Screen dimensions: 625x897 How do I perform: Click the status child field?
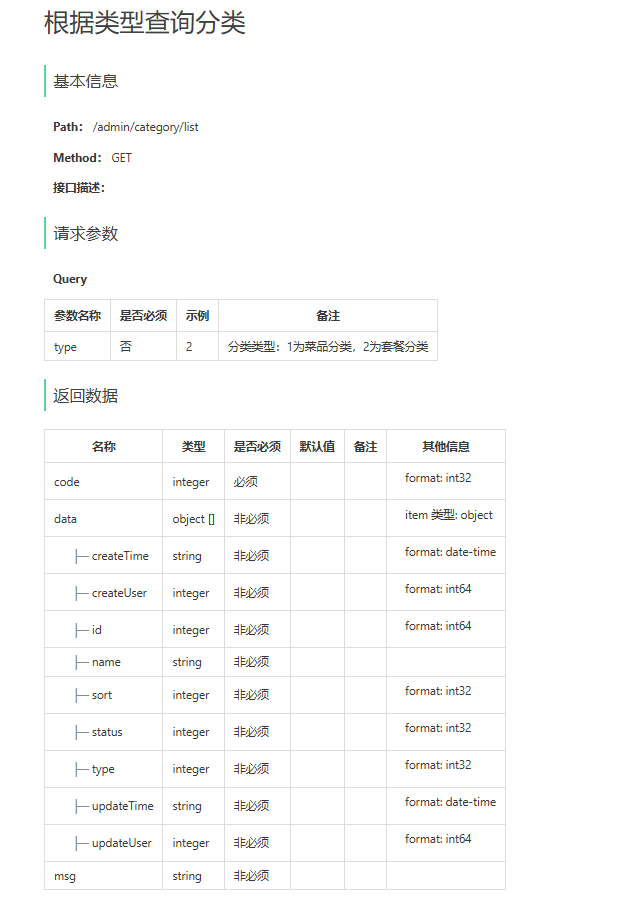pos(107,731)
